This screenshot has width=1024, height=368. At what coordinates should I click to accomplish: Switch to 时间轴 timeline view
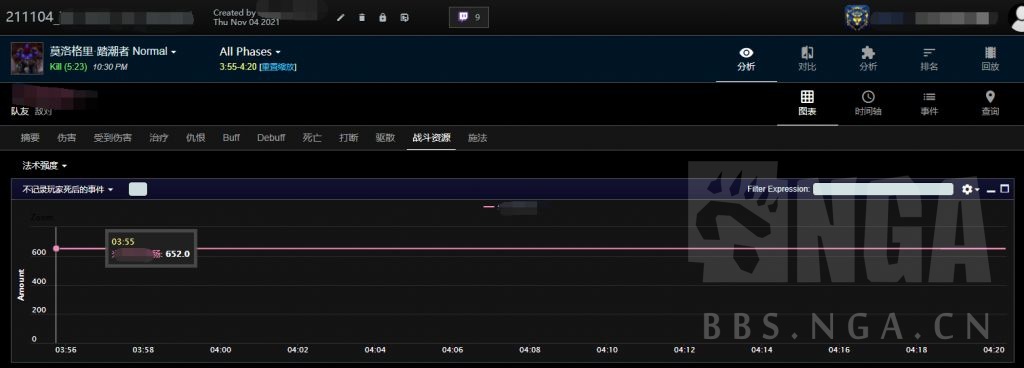[x=868, y=103]
